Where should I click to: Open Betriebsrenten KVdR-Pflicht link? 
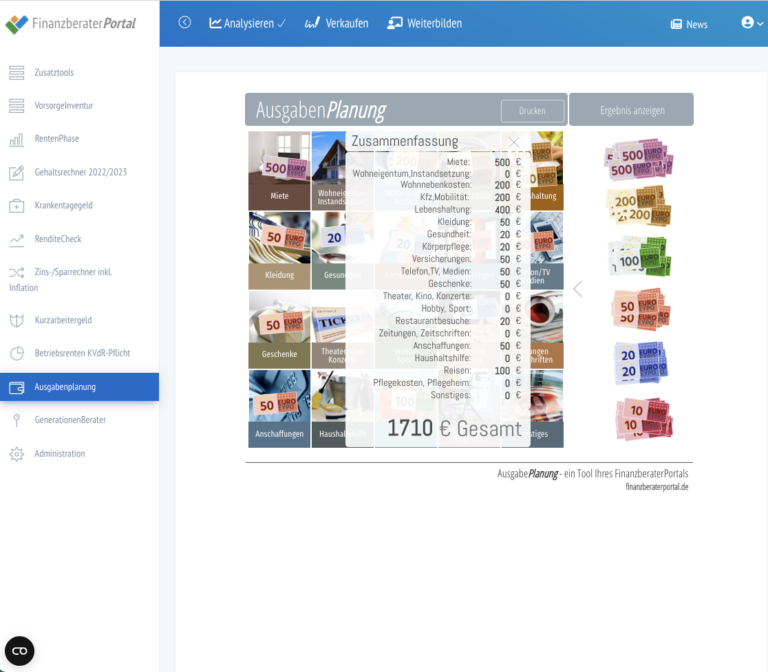pos(82,353)
